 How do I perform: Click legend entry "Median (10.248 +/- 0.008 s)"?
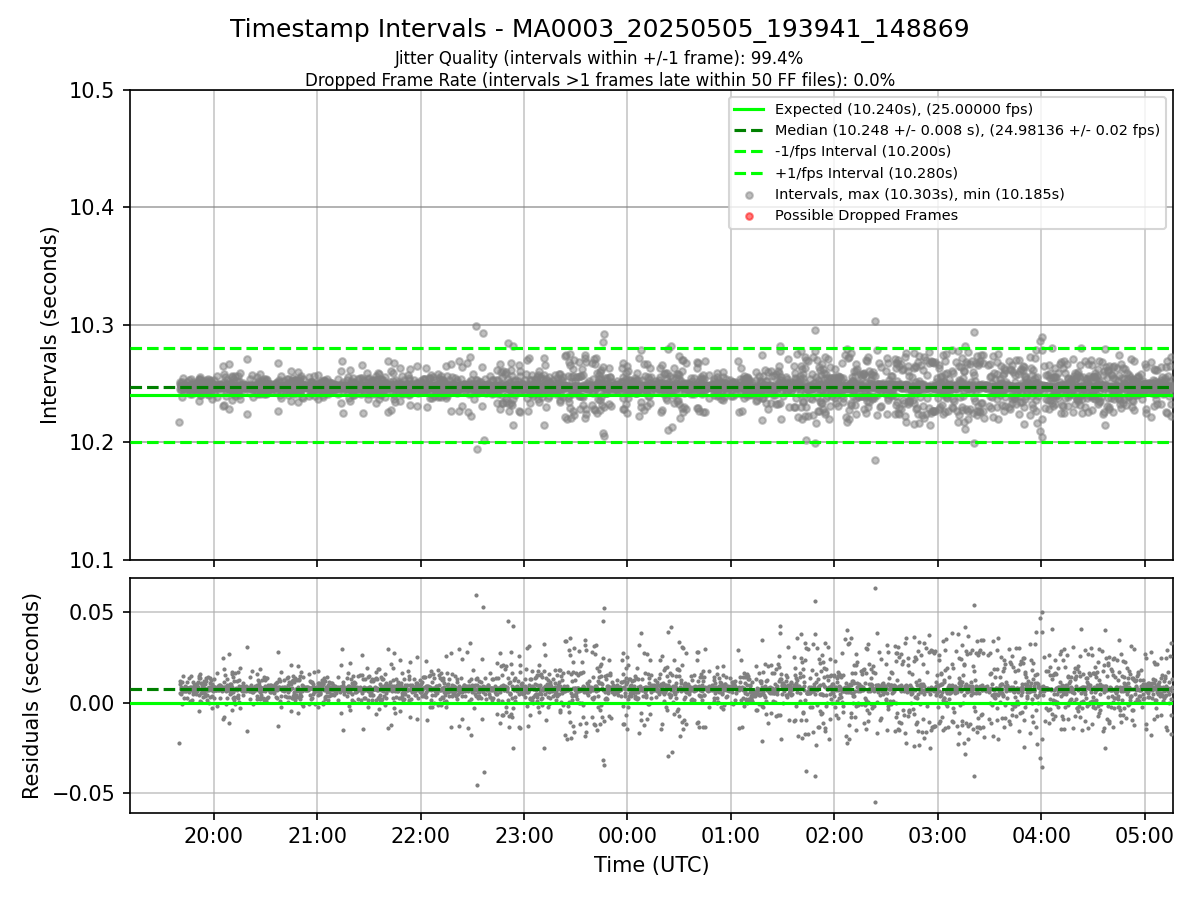[x=967, y=130]
